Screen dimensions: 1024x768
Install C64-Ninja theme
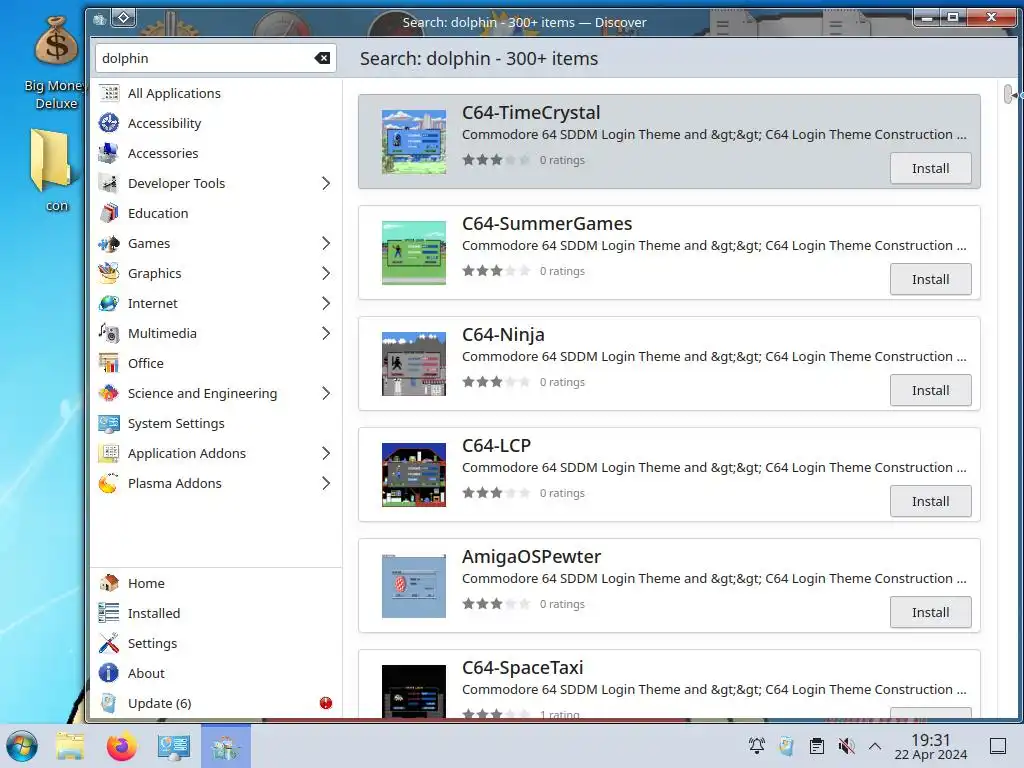[x=930, y=391]
